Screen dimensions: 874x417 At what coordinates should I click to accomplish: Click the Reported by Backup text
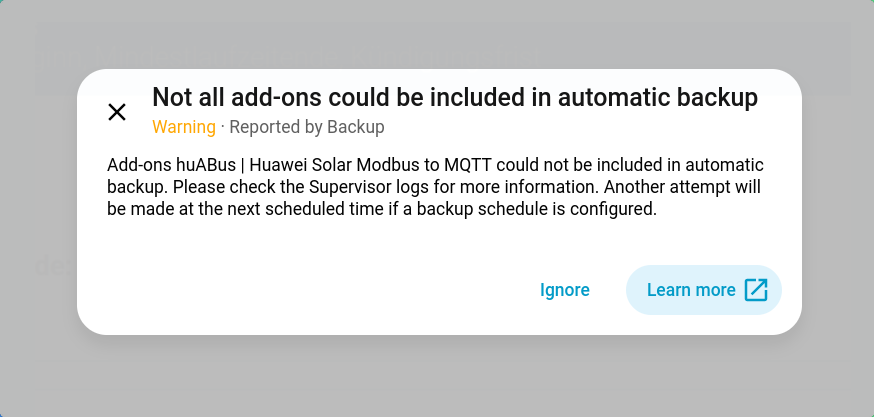[307, 127]
